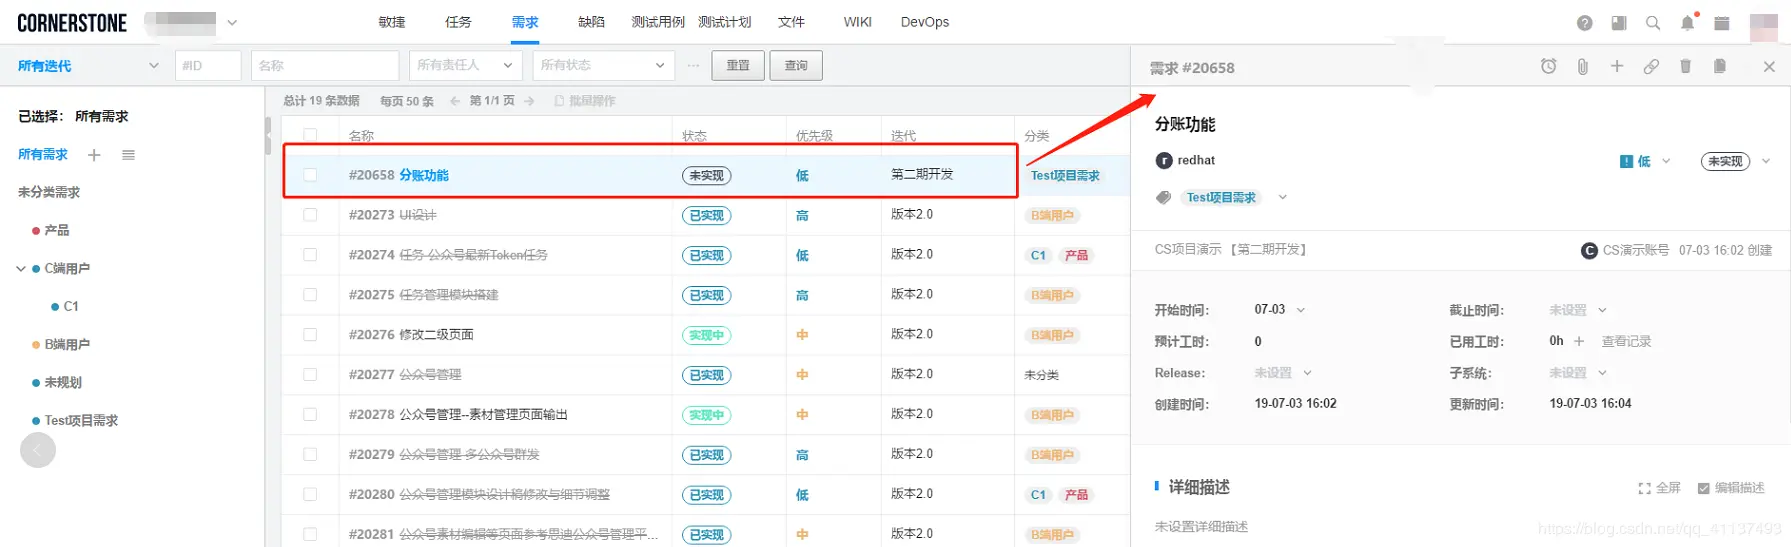Open the calendar icon in header
The width and height of the screenshot is (1791, 547).
point(1722,23)
